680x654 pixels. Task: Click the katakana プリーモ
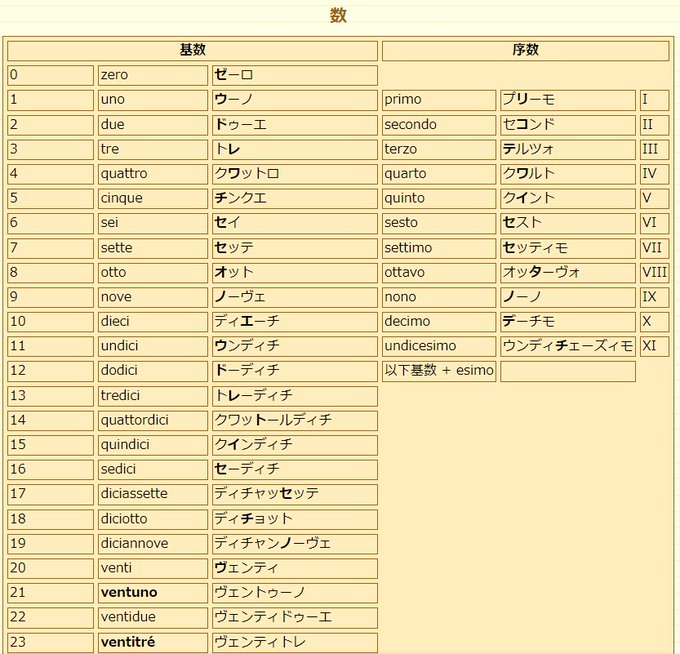click(529, 100)
